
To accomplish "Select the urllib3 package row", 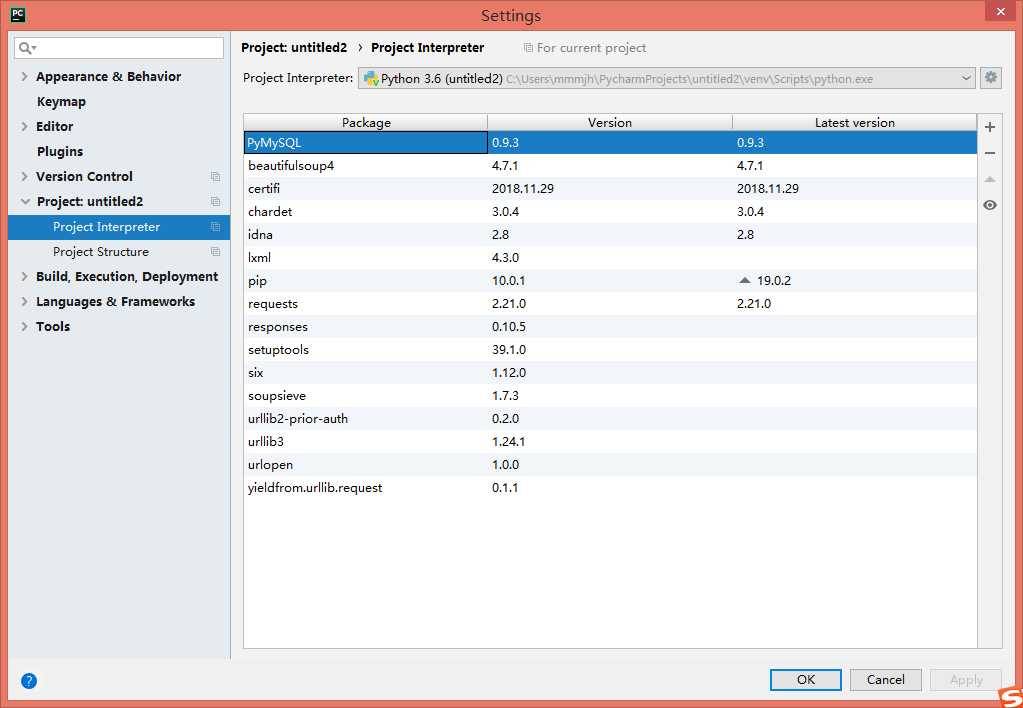I will [610, 442].
